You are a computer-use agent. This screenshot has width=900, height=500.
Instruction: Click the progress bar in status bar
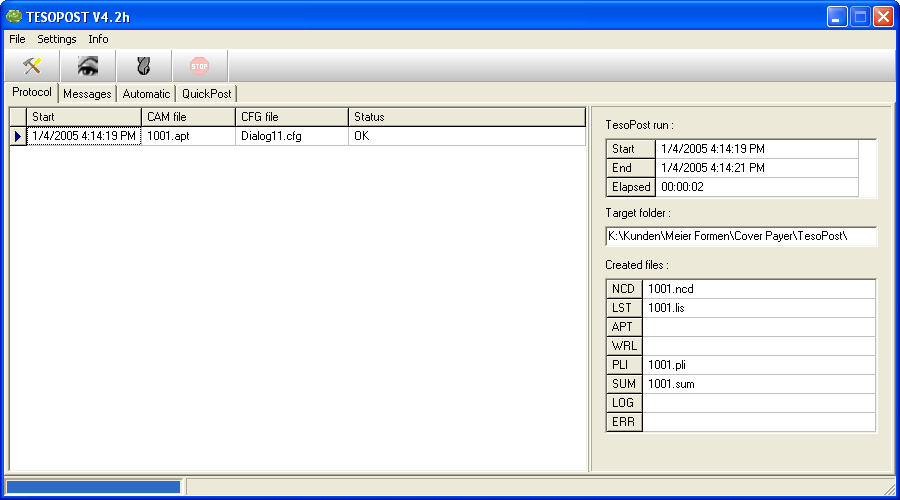(x=94, y=487)
